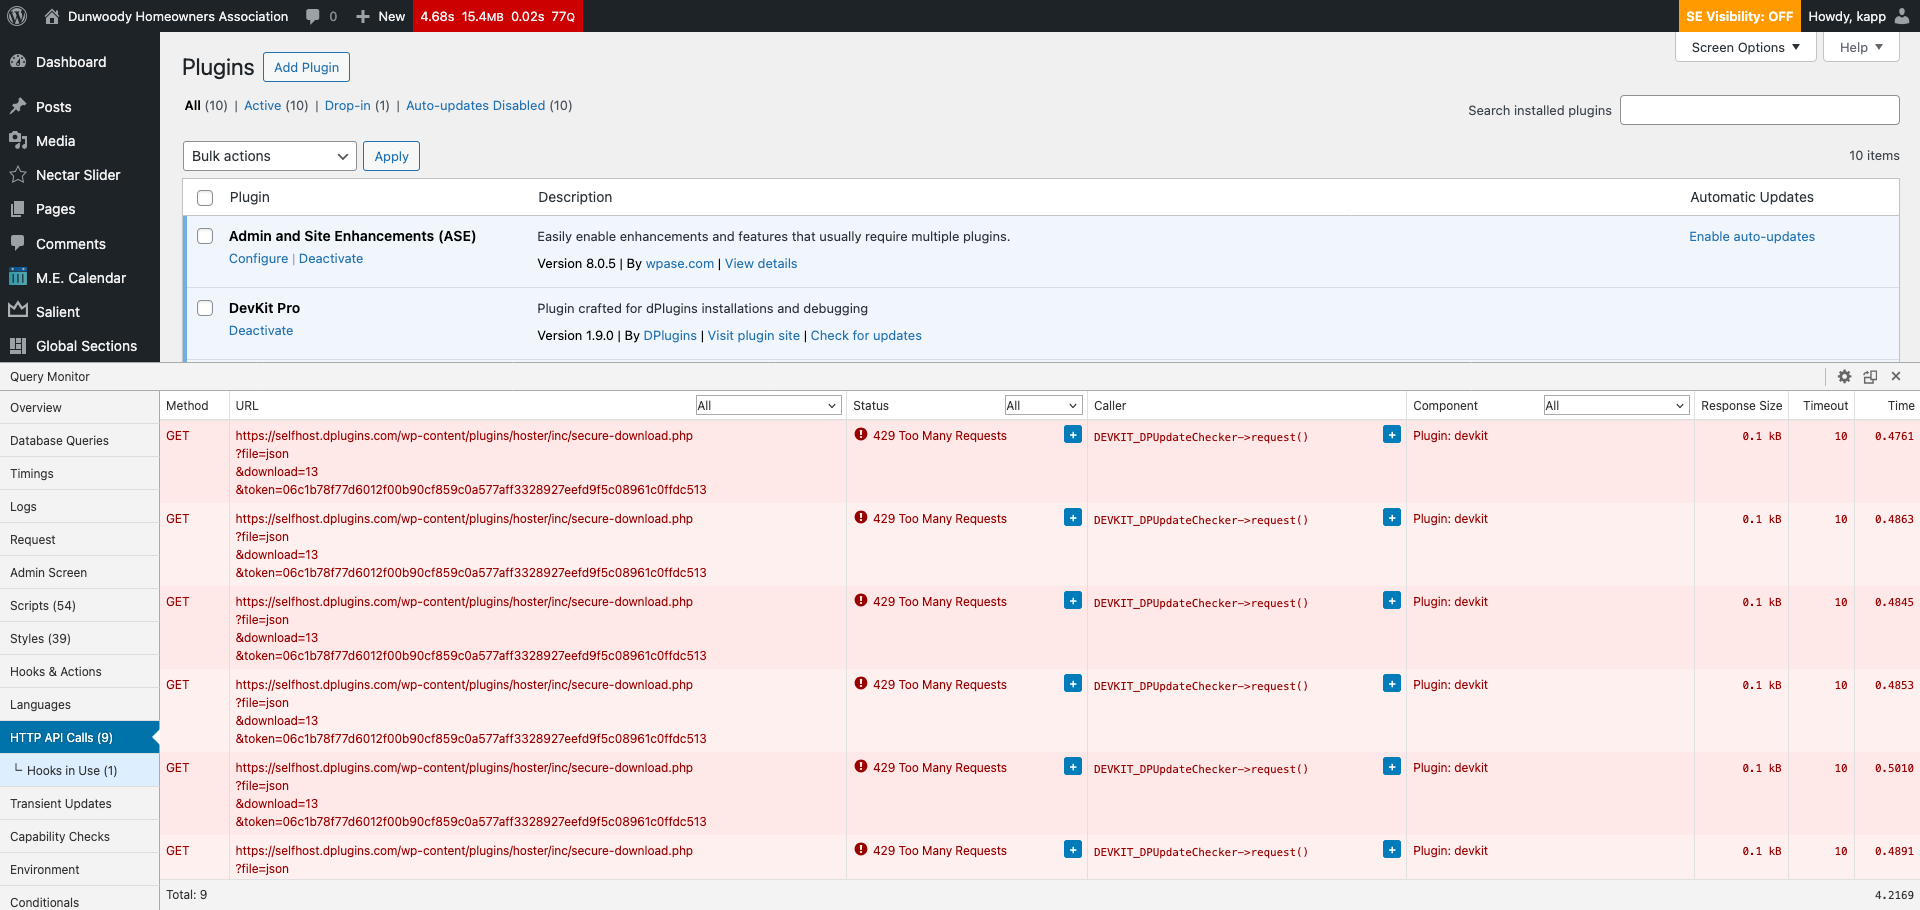This screenshot has width=1920, height=910.
Task: Click the Search installed plugins field
Action: click(x=1758, y=110)
